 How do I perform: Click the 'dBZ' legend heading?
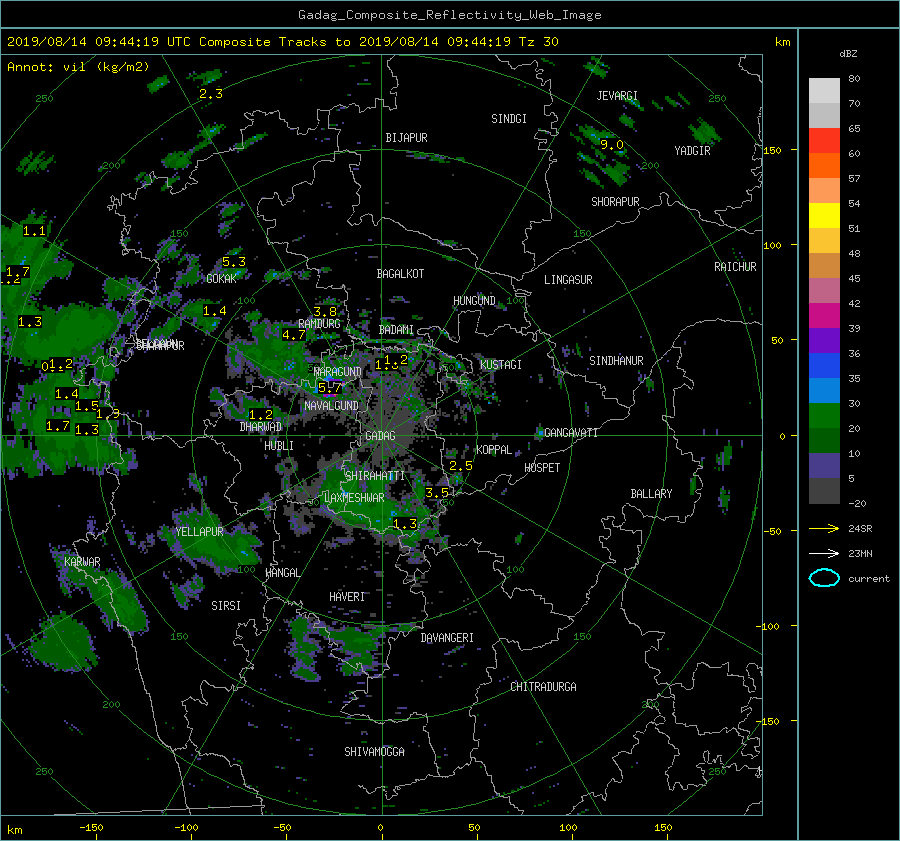pyautogui.click(x=848, y=53)
